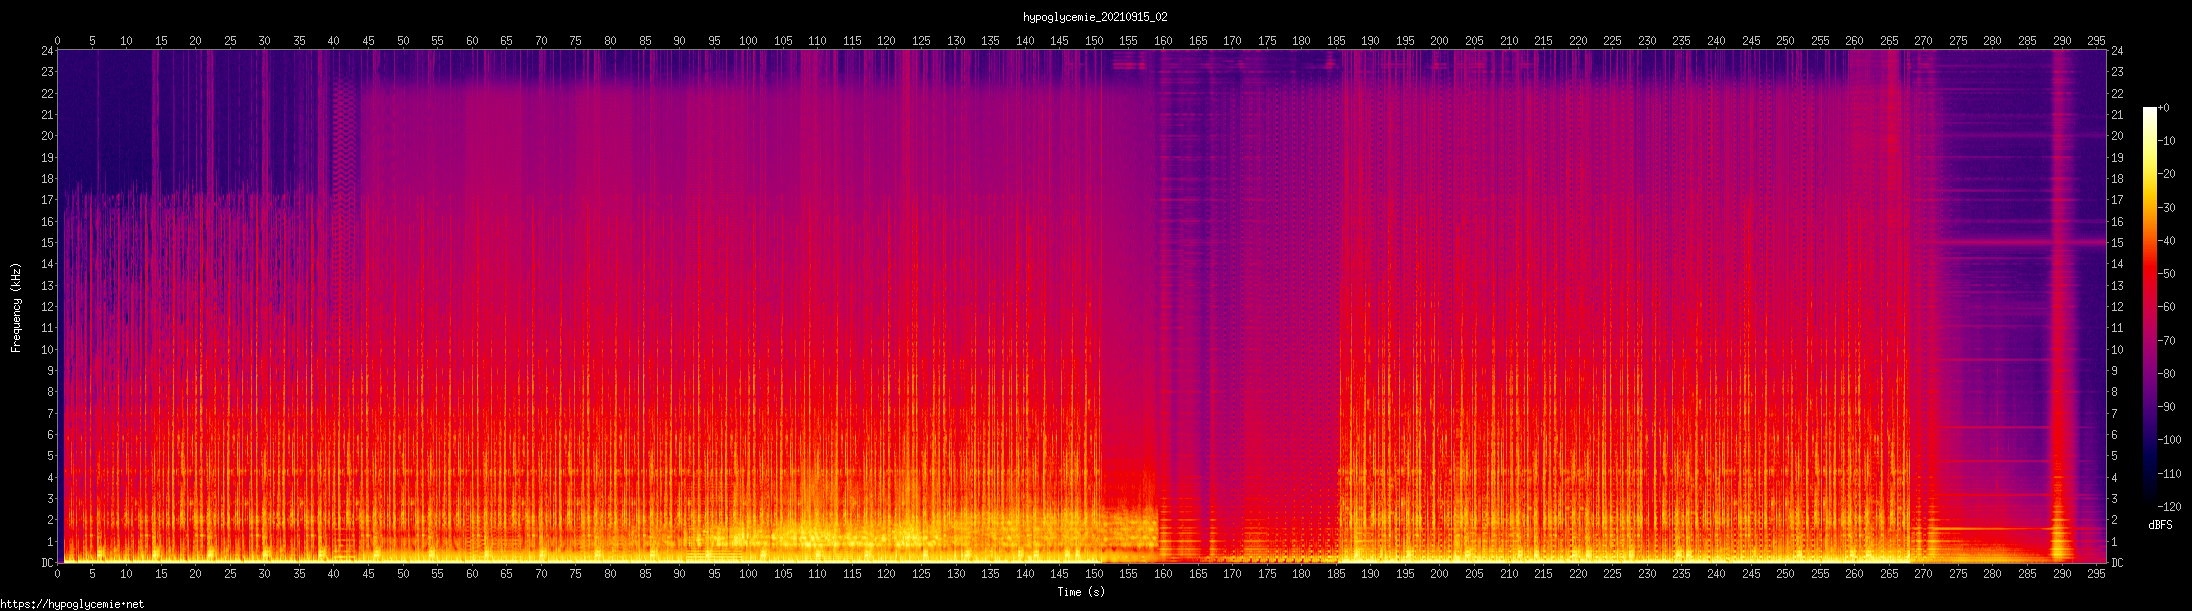Select the 295 second tick on top axis
Image resolution: width=2192 pixels, height=611 pixels.
[x=2096, y=41]
